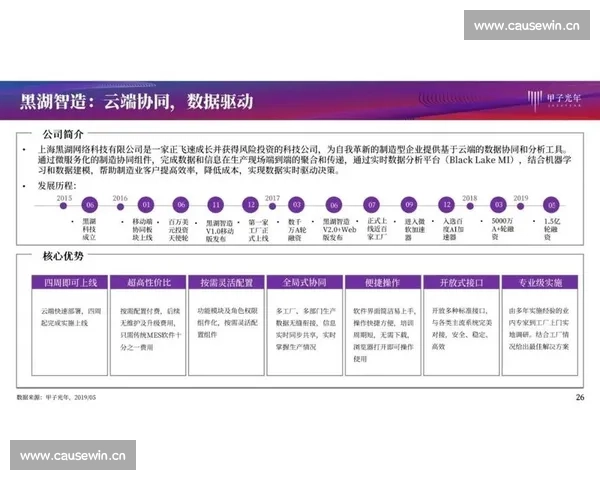600x480 pixels.
Task: Click the description 多工厂、多部门生产数据无缝衔接
Action: tap(306, 329)
